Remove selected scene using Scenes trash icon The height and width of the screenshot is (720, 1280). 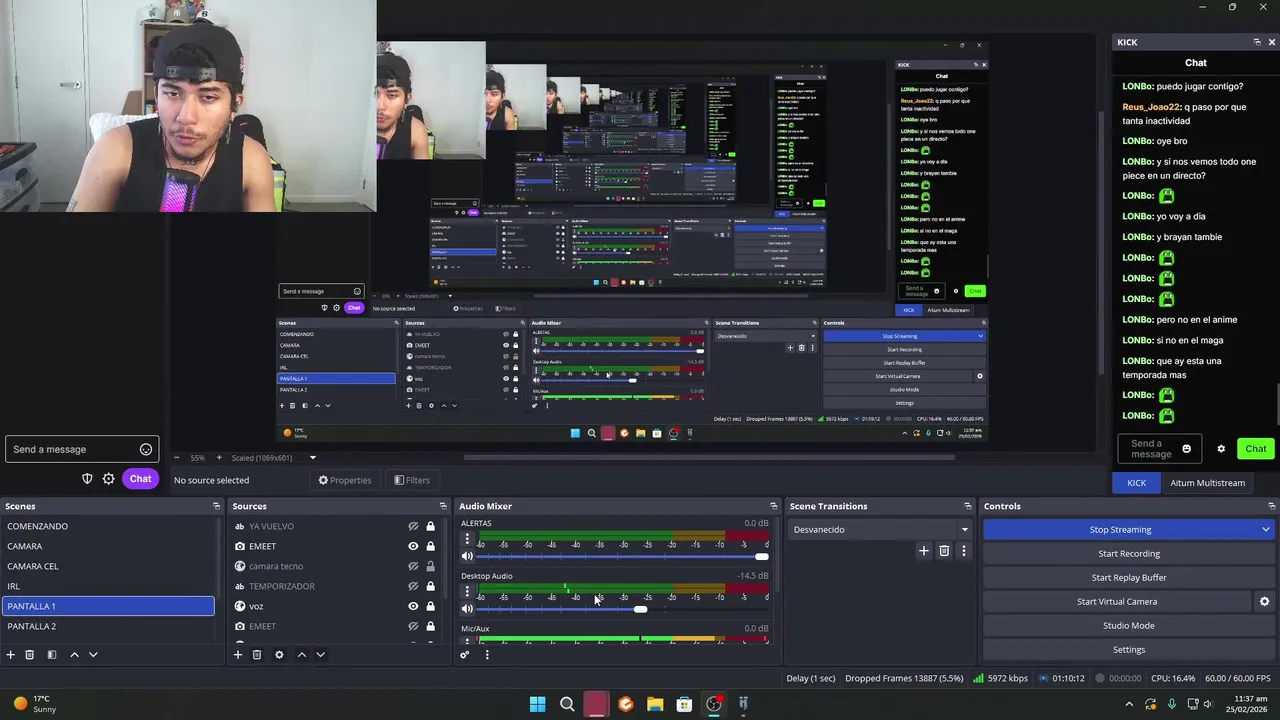pyautogui.click(x=30, y=654)
